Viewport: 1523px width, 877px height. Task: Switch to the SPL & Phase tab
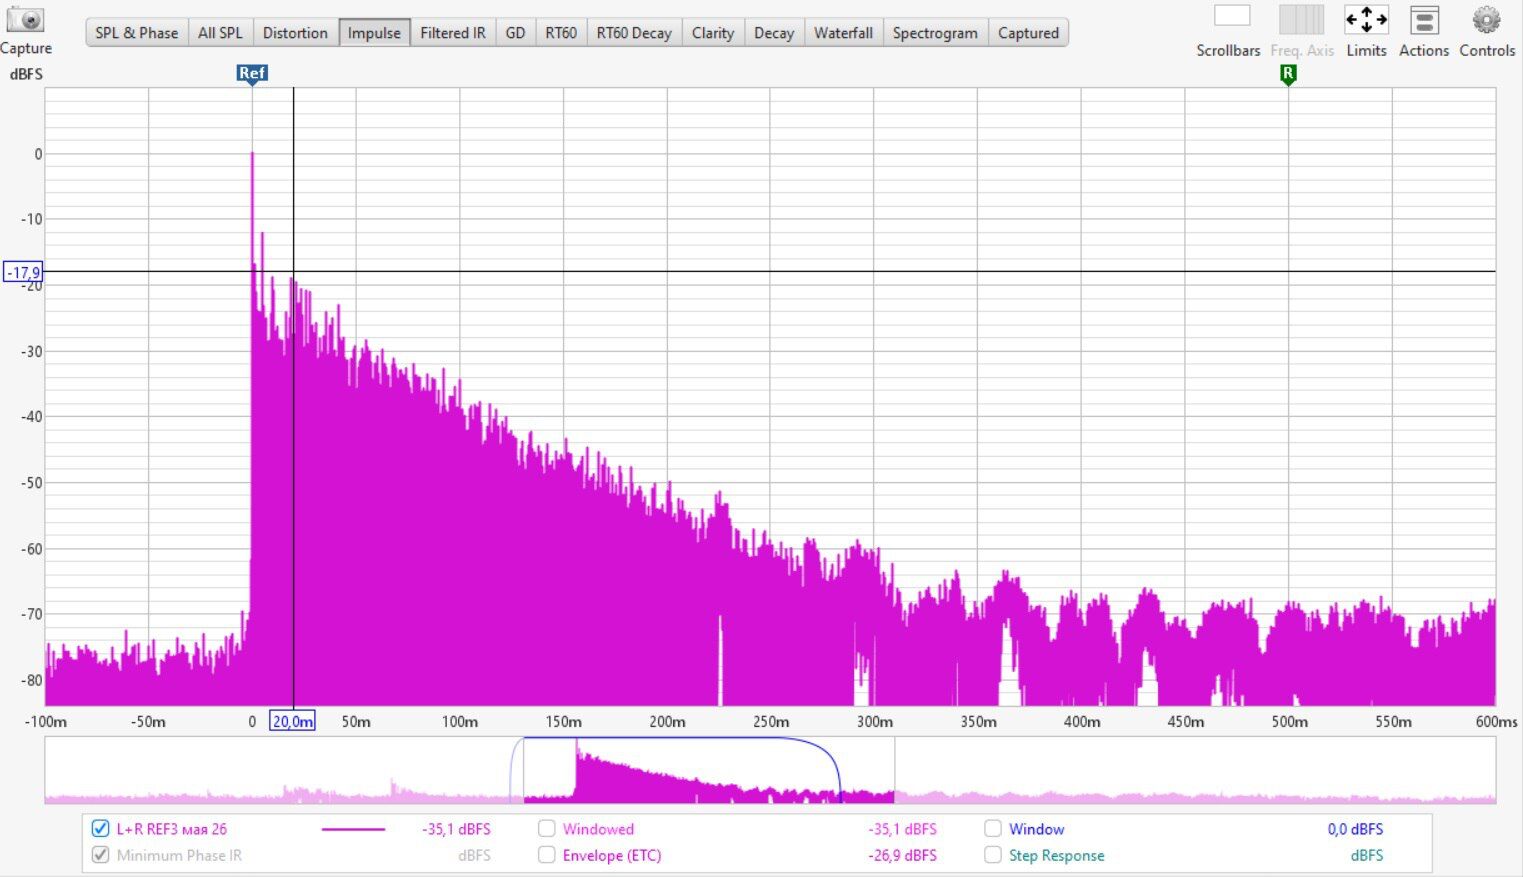click(137, 33)
